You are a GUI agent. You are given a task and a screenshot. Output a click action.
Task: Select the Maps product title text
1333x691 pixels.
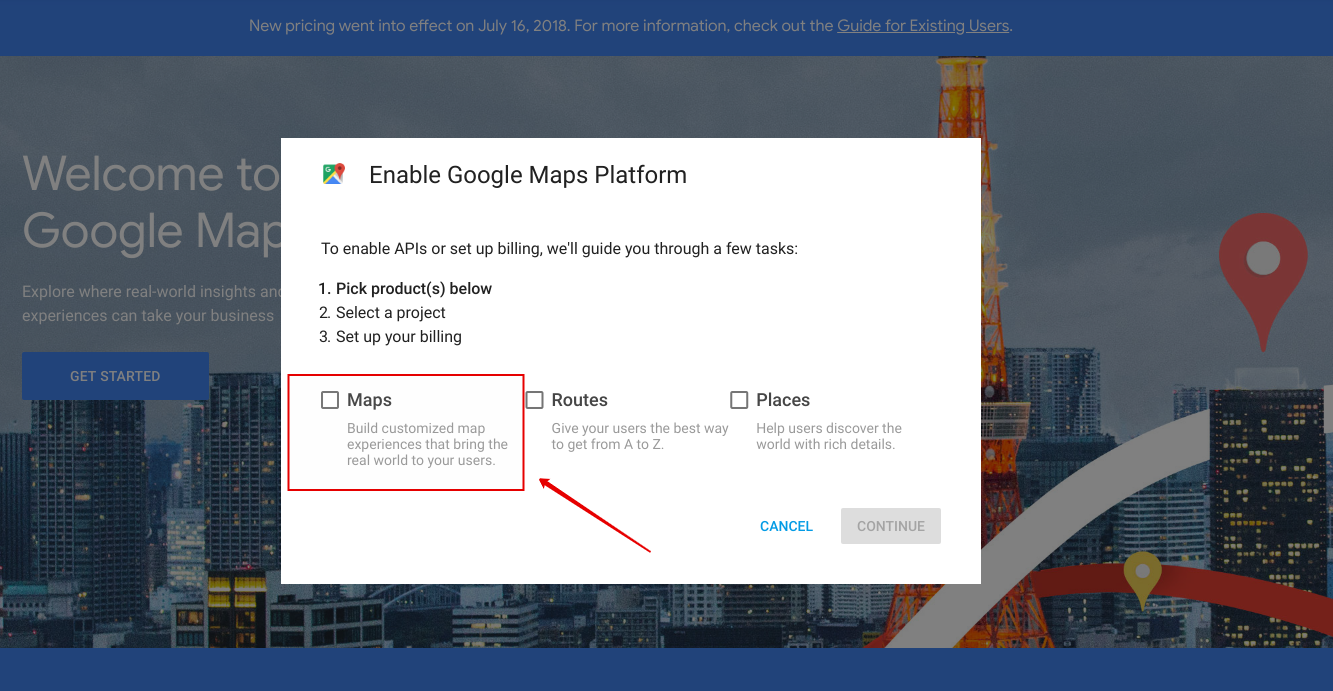coord(370,399)
